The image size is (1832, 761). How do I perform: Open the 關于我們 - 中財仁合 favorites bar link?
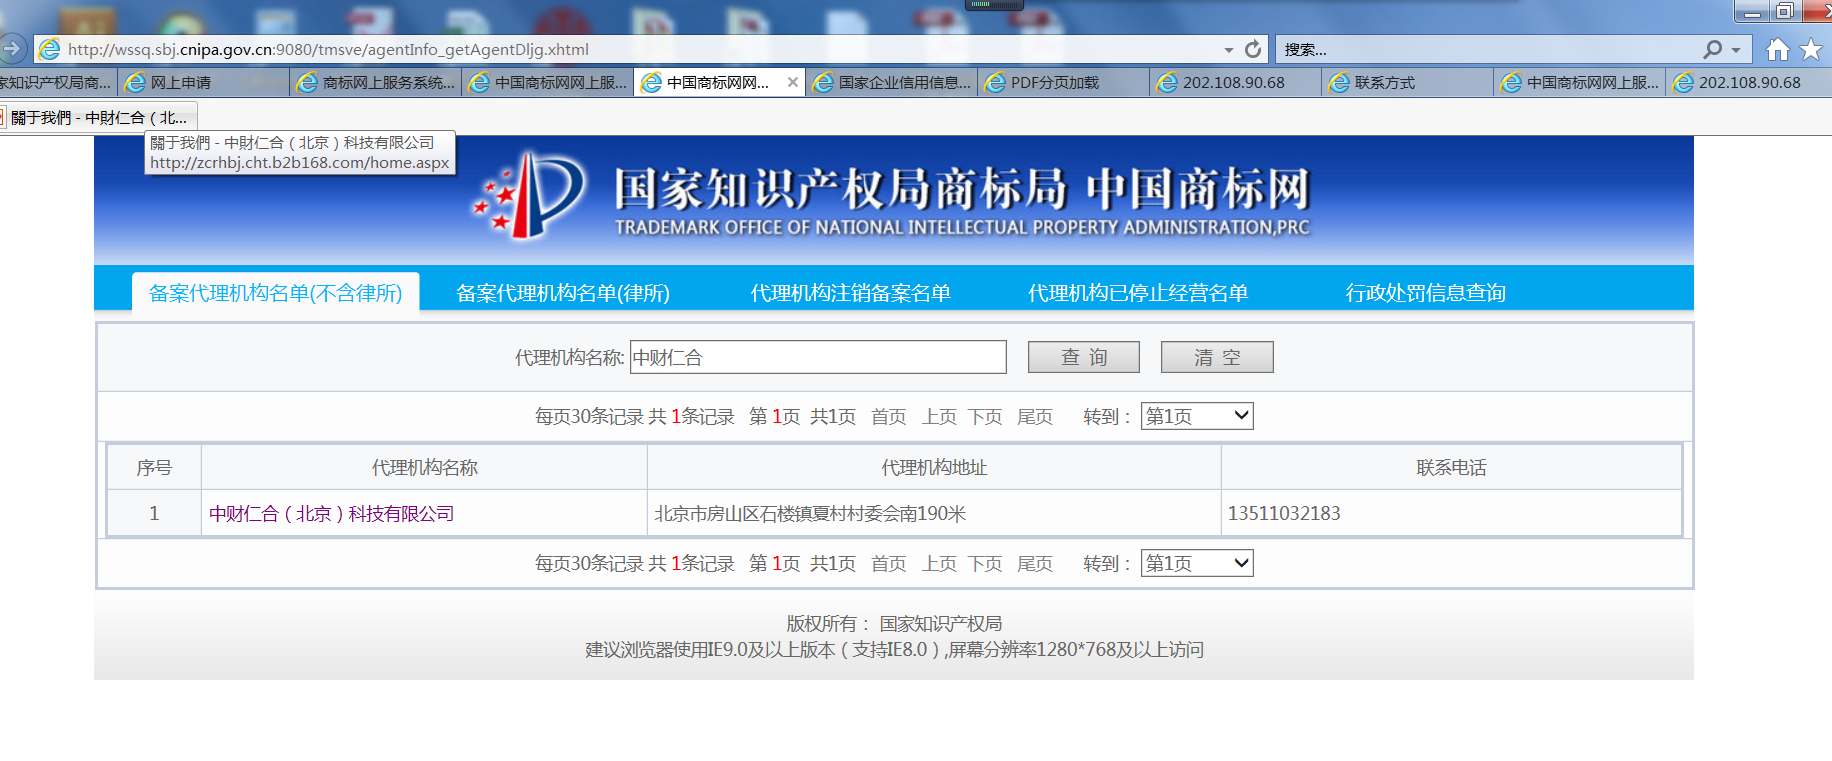pyautogui.click(x=98, y=117)
